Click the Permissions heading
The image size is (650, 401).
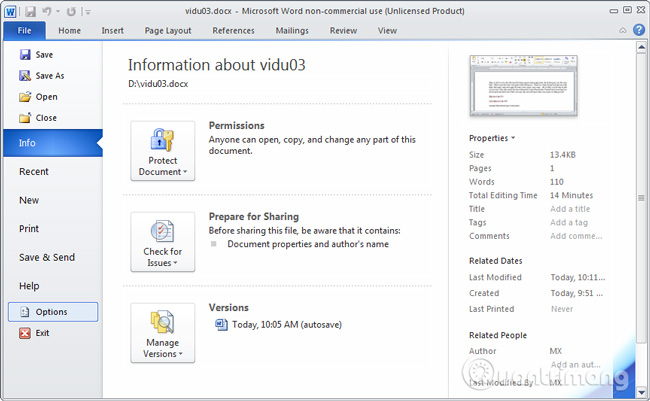click(236, 125)
